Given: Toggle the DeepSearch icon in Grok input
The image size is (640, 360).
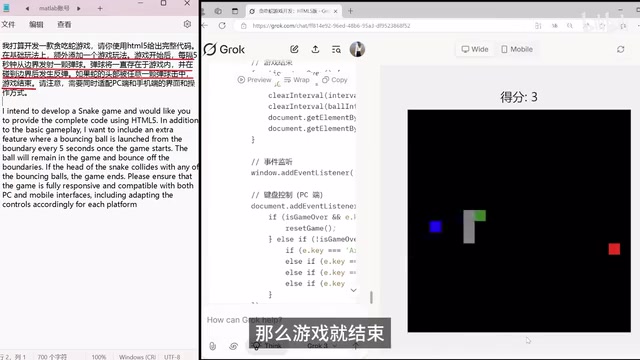Looking at the screenshot, I should pyautogui.click(x=233, y=346).
